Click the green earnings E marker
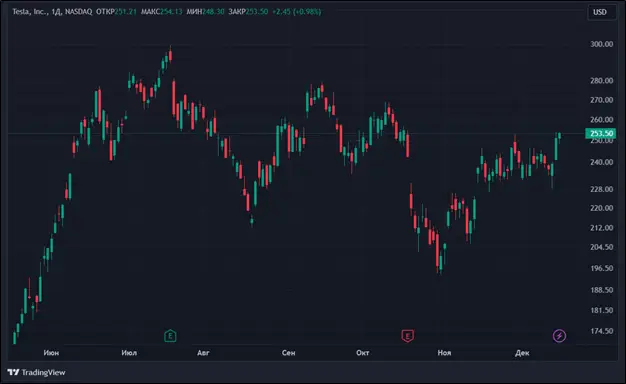Viewport: 626px width, 384px height. point(170,336)
